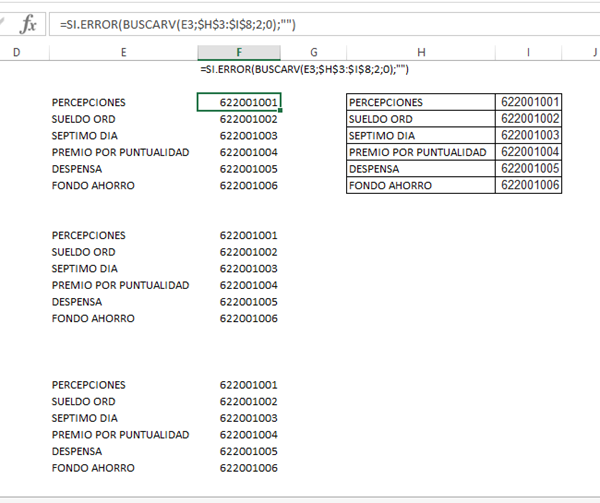The width and height of the screenshot is (600, 503).
Task: Click 622001004 in the bordered table column I
Action: [x=530, y=152]
